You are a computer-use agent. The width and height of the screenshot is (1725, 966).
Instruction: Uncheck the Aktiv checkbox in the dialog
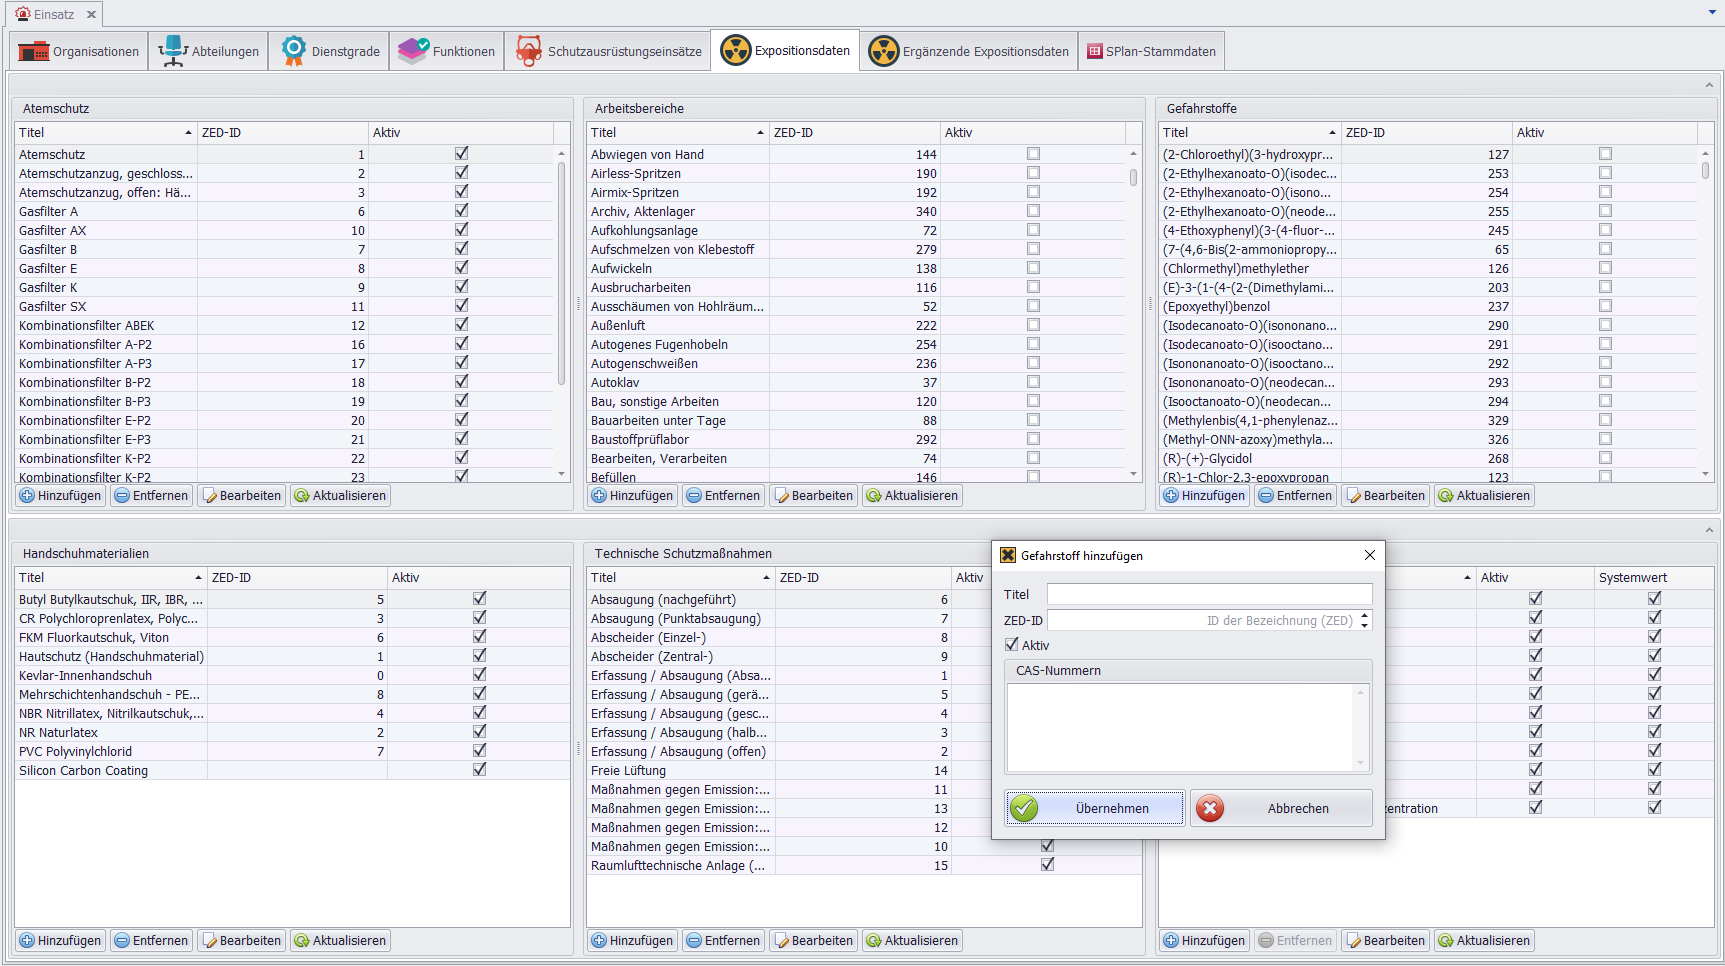pos(1012,645)
